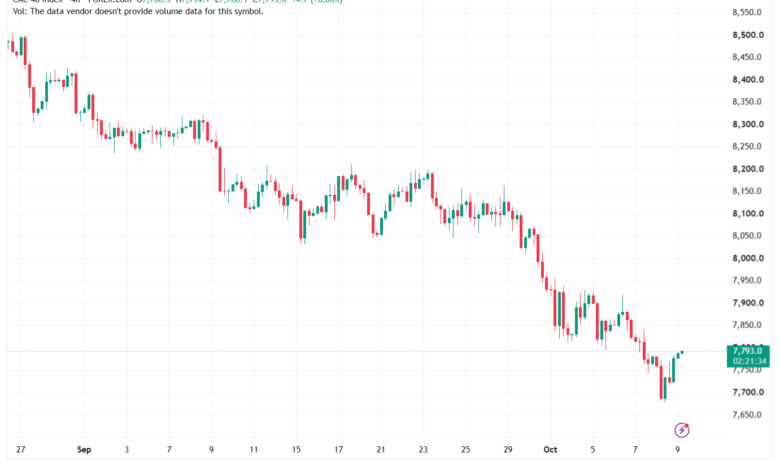Image resolution: width=780 pixels, height=470 pixels.
Task: Click the 17 date on time axis
Action: pos(338,450)
